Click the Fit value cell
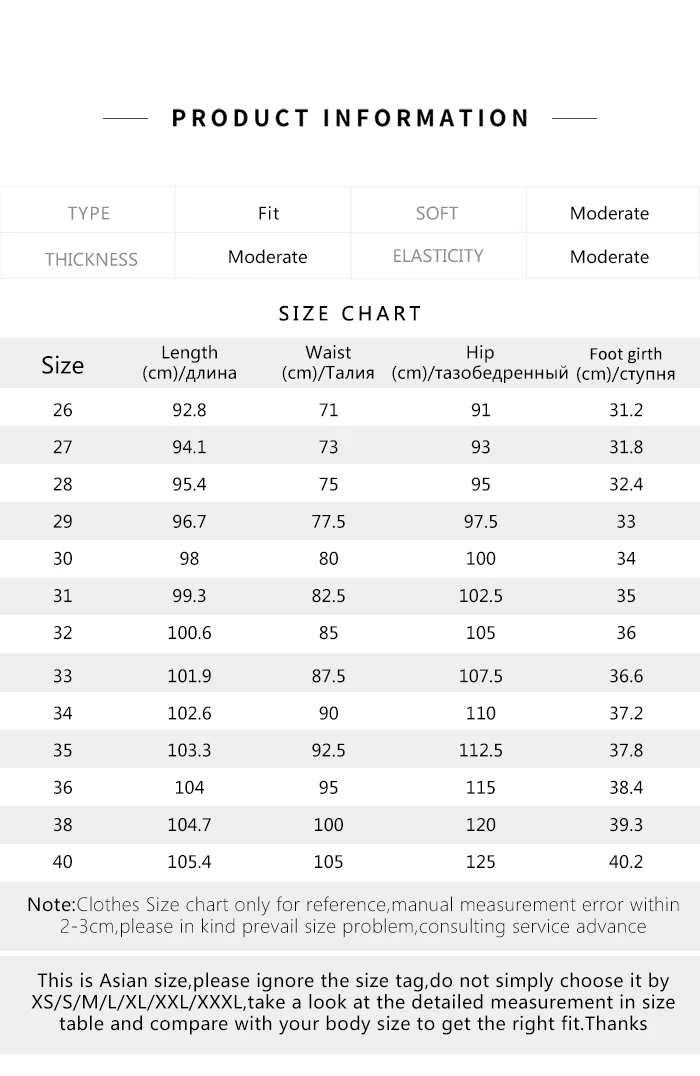The image size is (700, 1076). coord(268,213)
